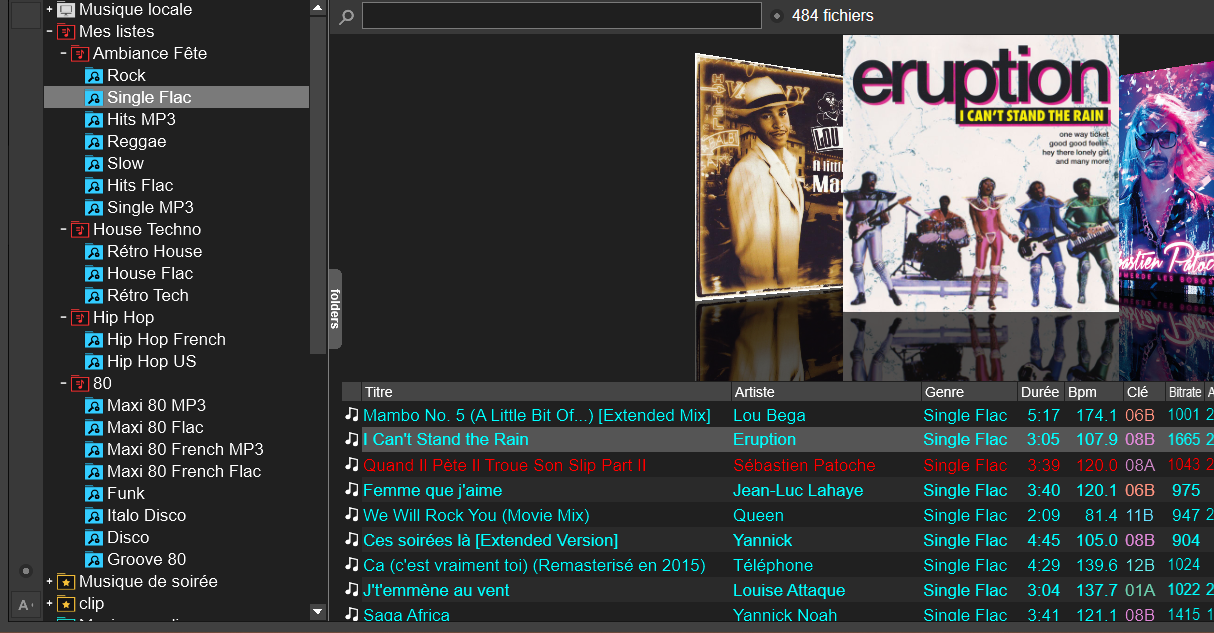This screenshot has width=1214, height=633.
Task: Open the Maxi 80 Flac list
Action: click(x=155, y=427)
